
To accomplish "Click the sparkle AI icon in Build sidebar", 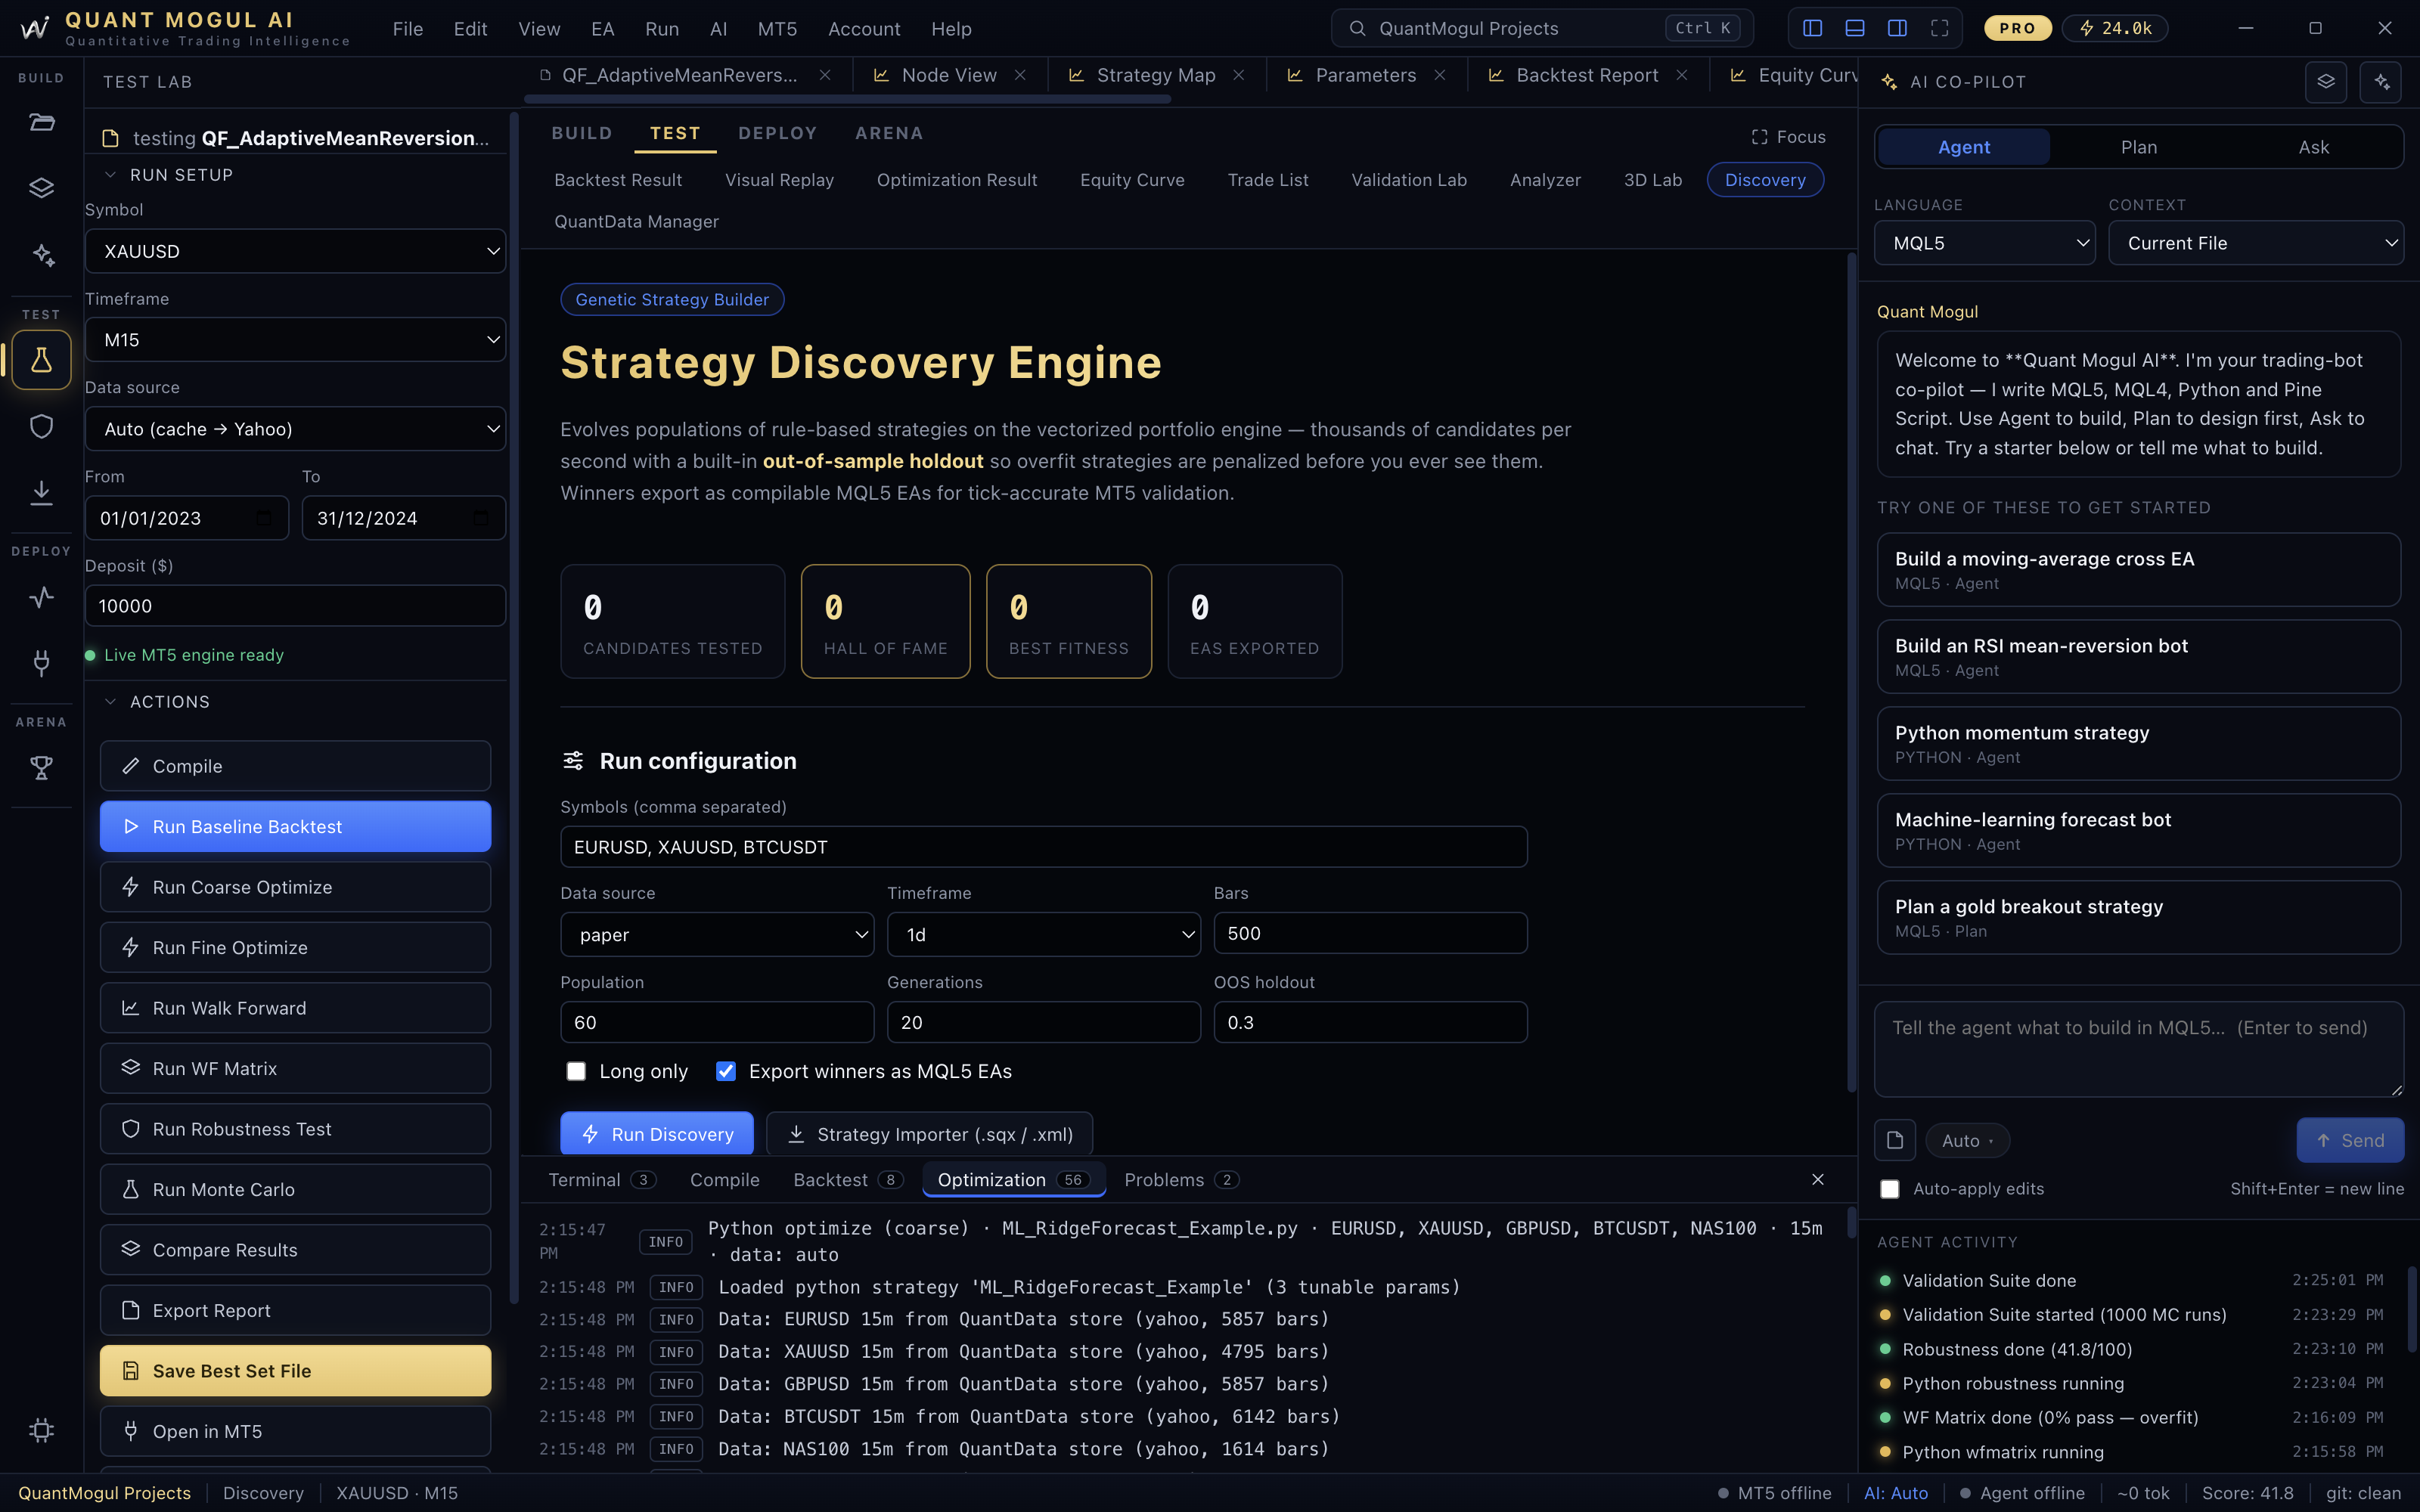I will [41, 255].
